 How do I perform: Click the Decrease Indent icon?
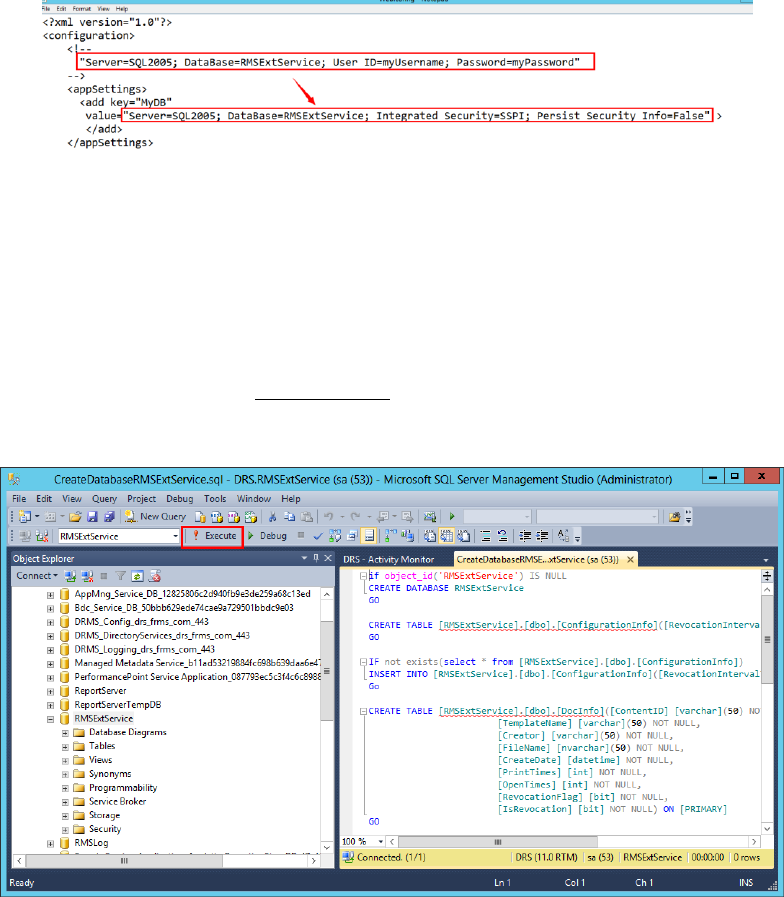click(x=525, y=536)
